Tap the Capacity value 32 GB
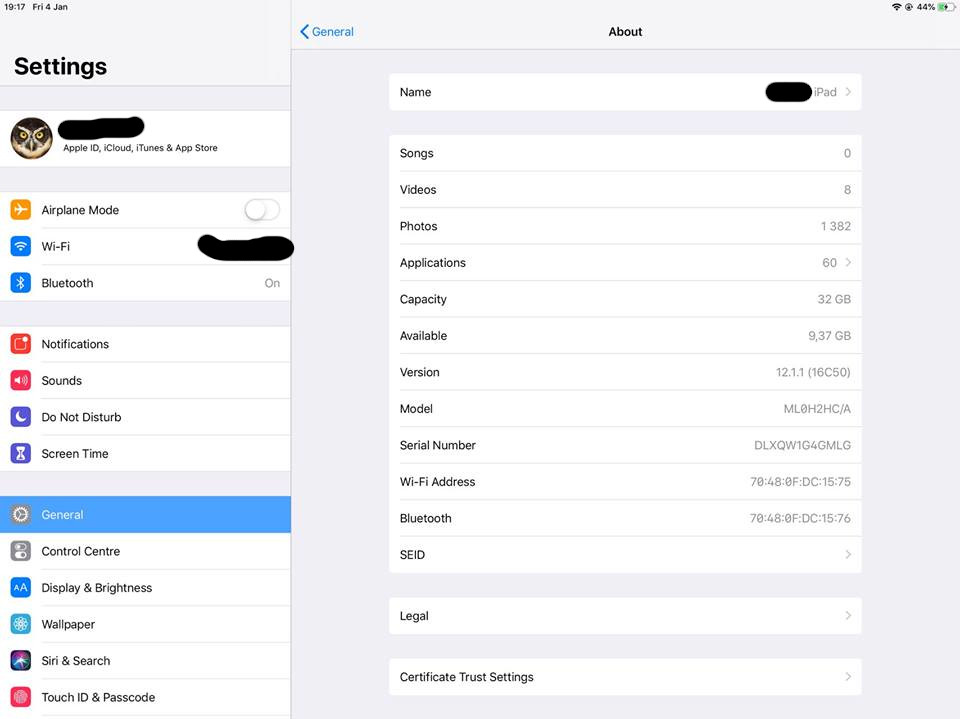 click(x=834, y=299)
